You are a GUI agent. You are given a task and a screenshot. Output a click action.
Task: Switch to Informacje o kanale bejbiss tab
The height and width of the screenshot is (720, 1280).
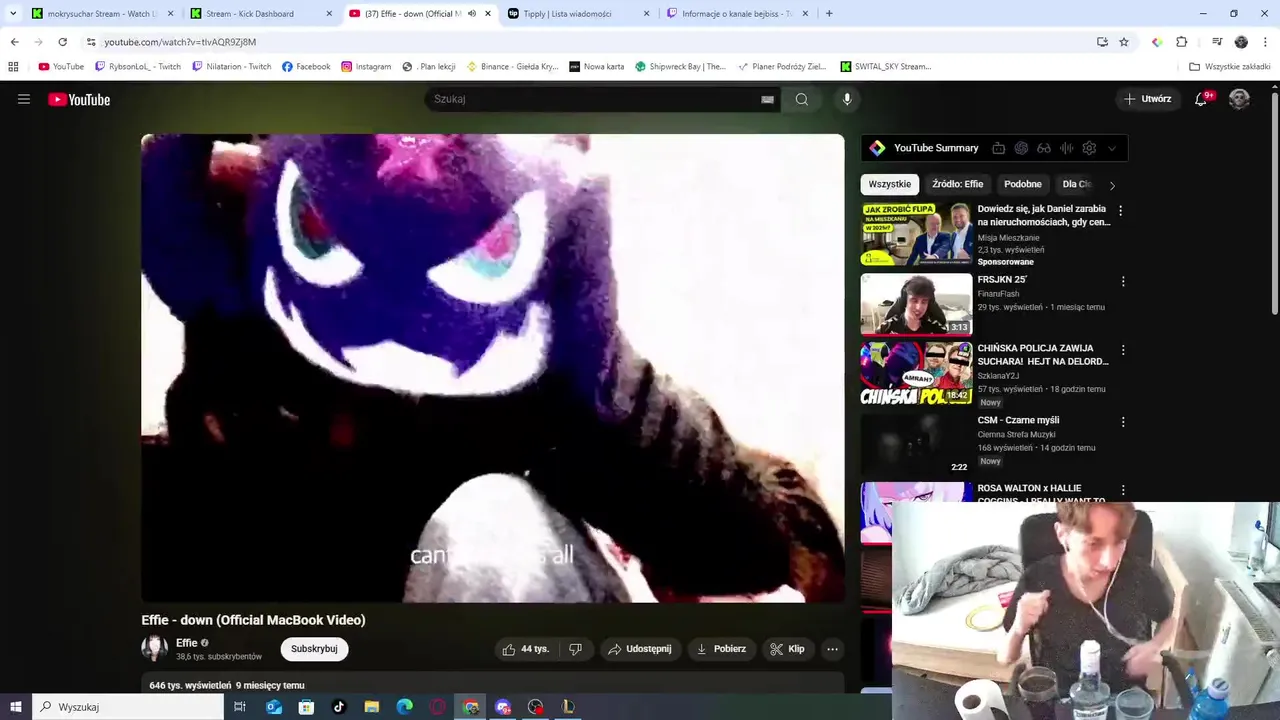[x=738, y=14]
